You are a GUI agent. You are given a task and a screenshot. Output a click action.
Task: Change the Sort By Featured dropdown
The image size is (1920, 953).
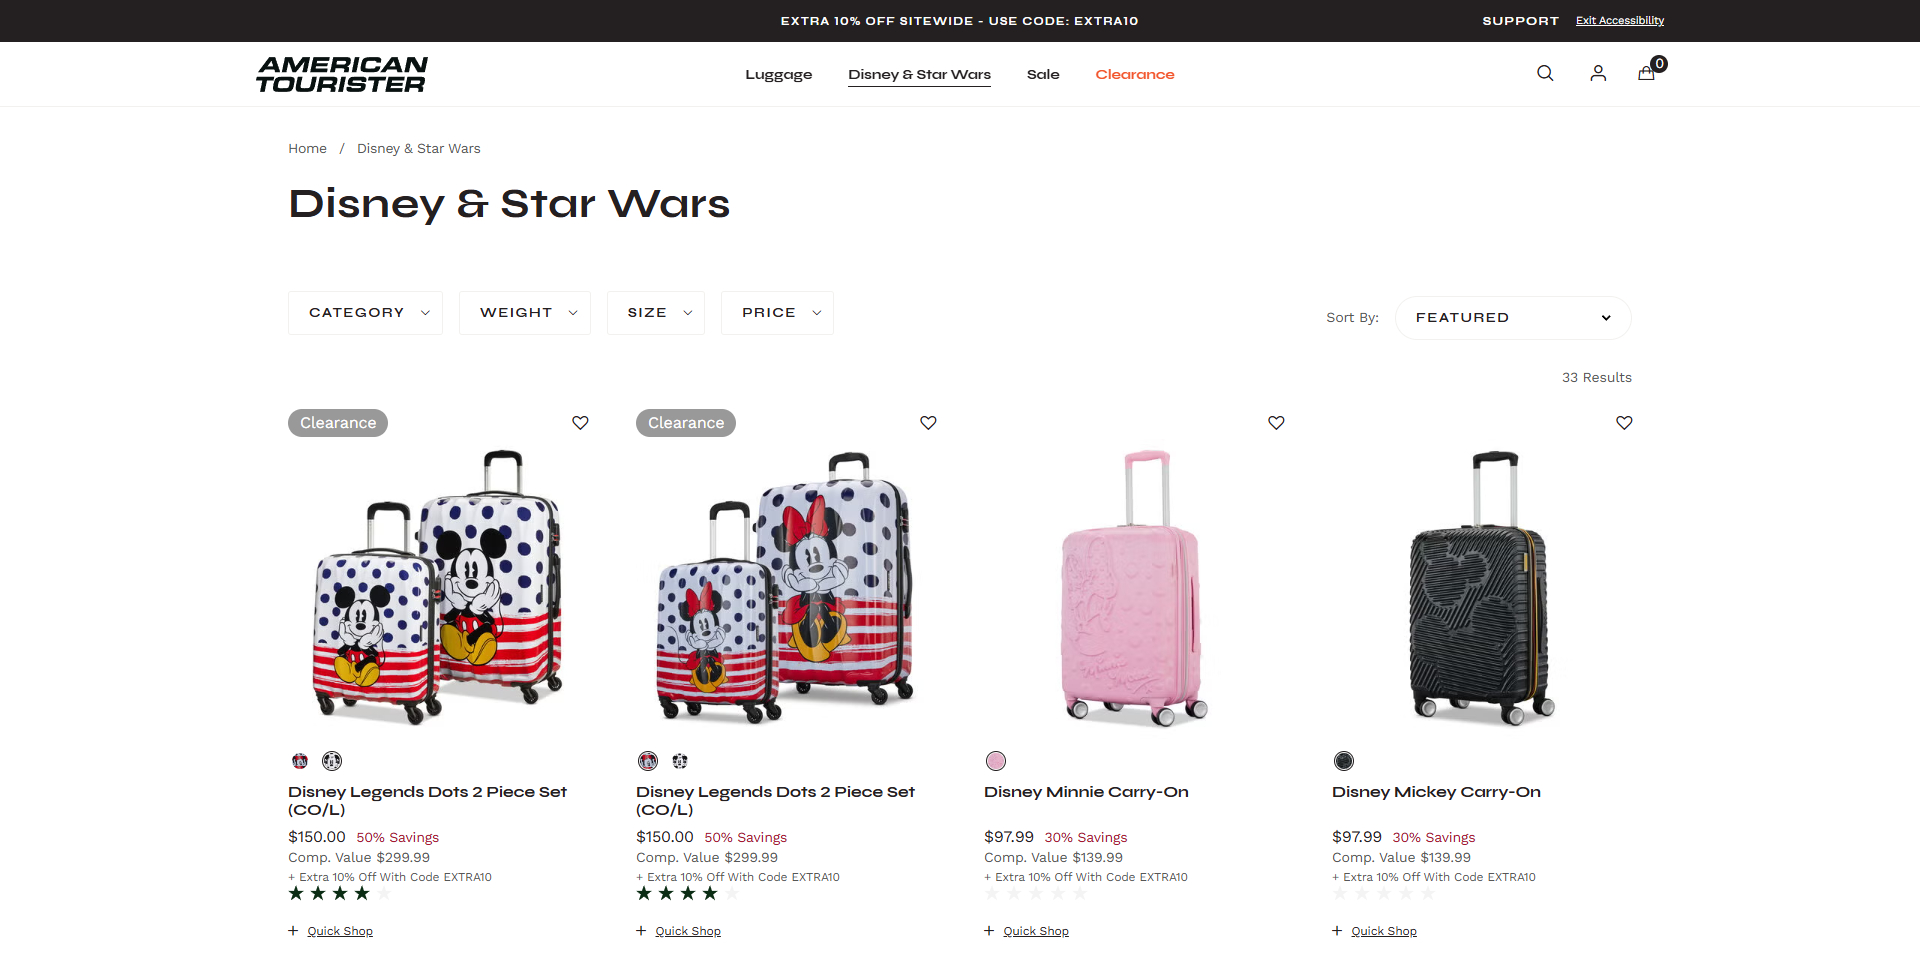point(1512,317)
